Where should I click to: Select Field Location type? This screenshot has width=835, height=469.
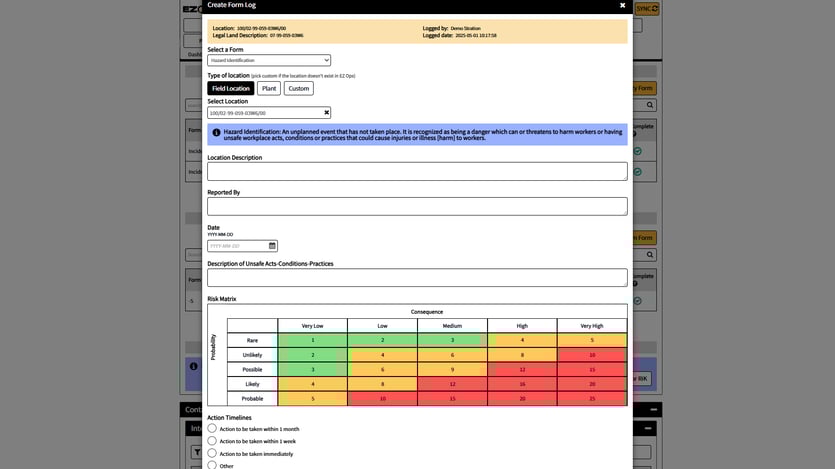click(230, 88)
